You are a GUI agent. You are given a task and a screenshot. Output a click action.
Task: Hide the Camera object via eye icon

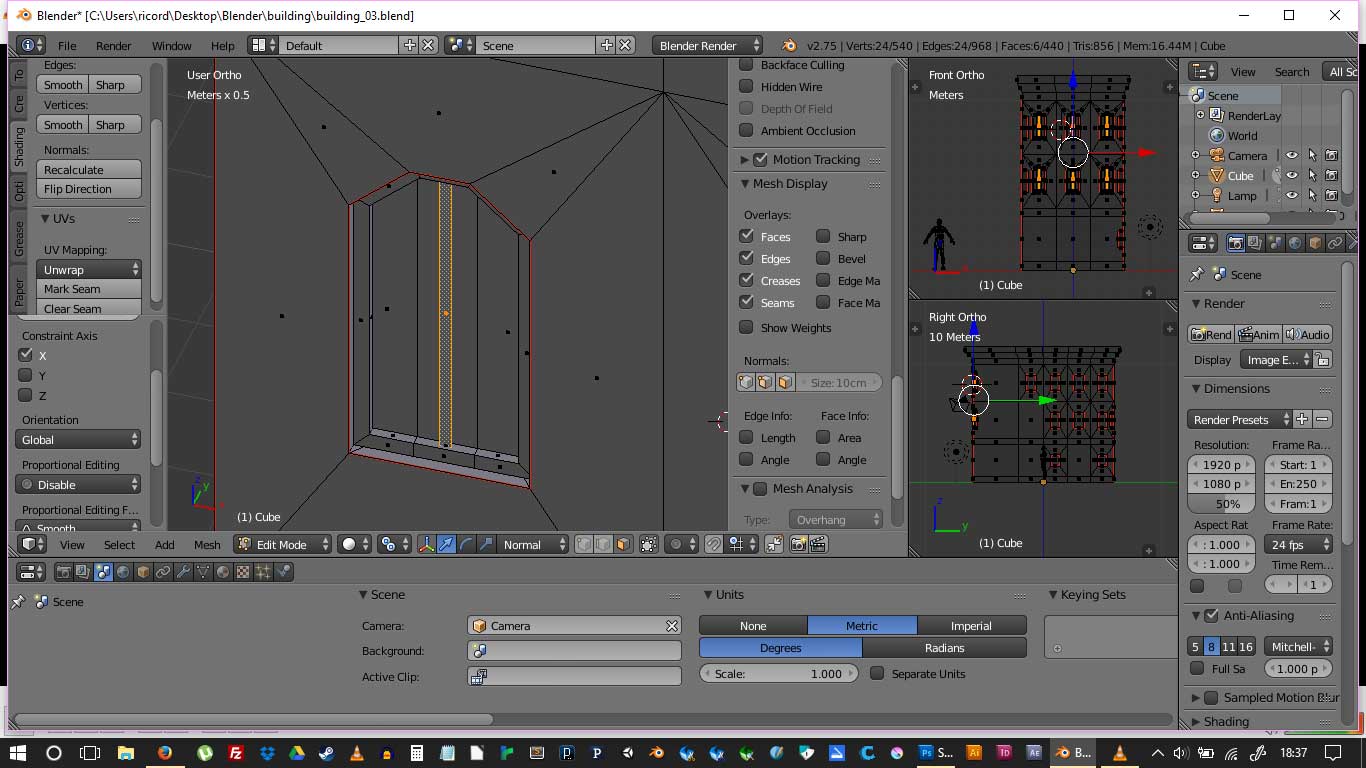(x=1292, y=156)
